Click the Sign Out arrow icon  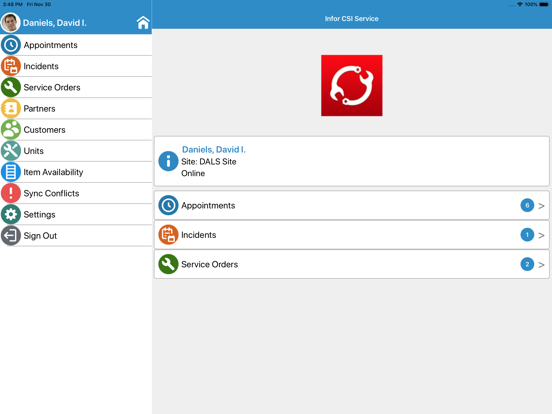11,235
